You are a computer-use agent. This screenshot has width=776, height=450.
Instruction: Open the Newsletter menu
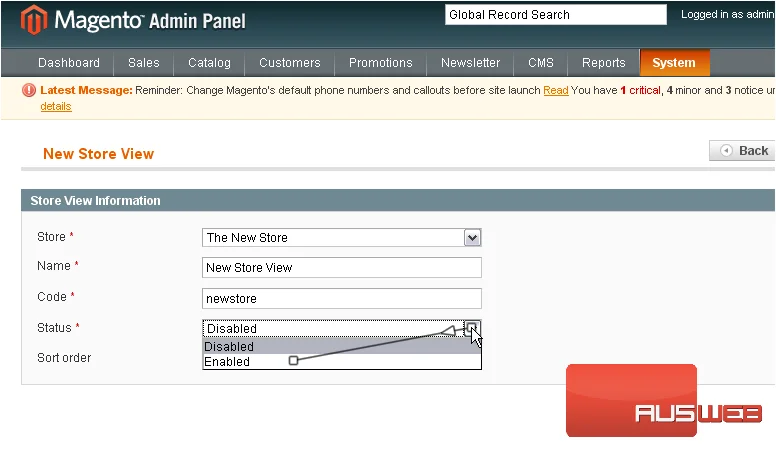(470, 63)
